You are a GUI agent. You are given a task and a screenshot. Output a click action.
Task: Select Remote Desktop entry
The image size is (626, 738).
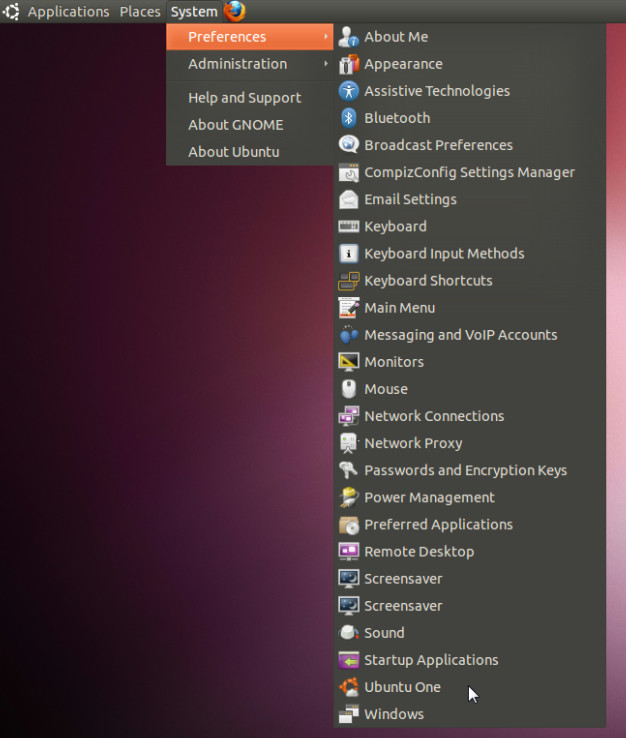470,552
